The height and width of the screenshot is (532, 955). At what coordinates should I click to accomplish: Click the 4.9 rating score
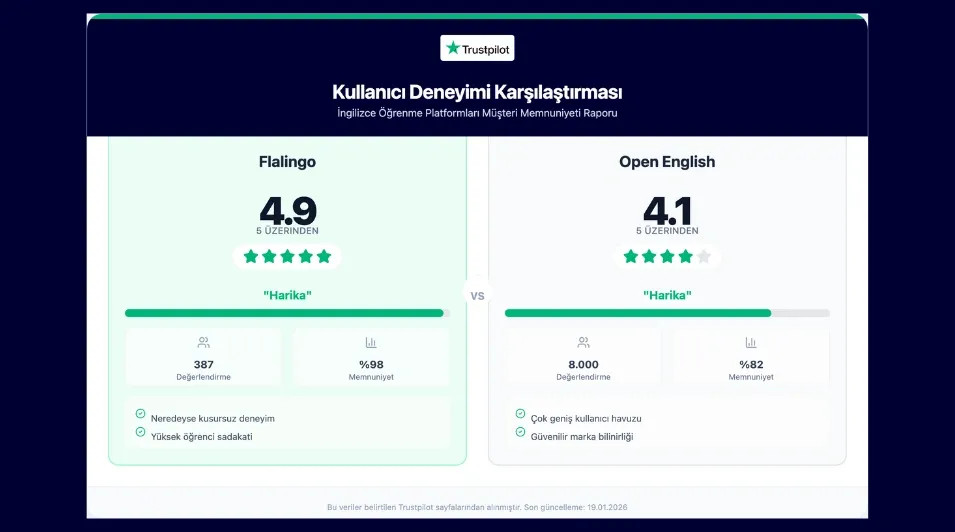[288, 211]
